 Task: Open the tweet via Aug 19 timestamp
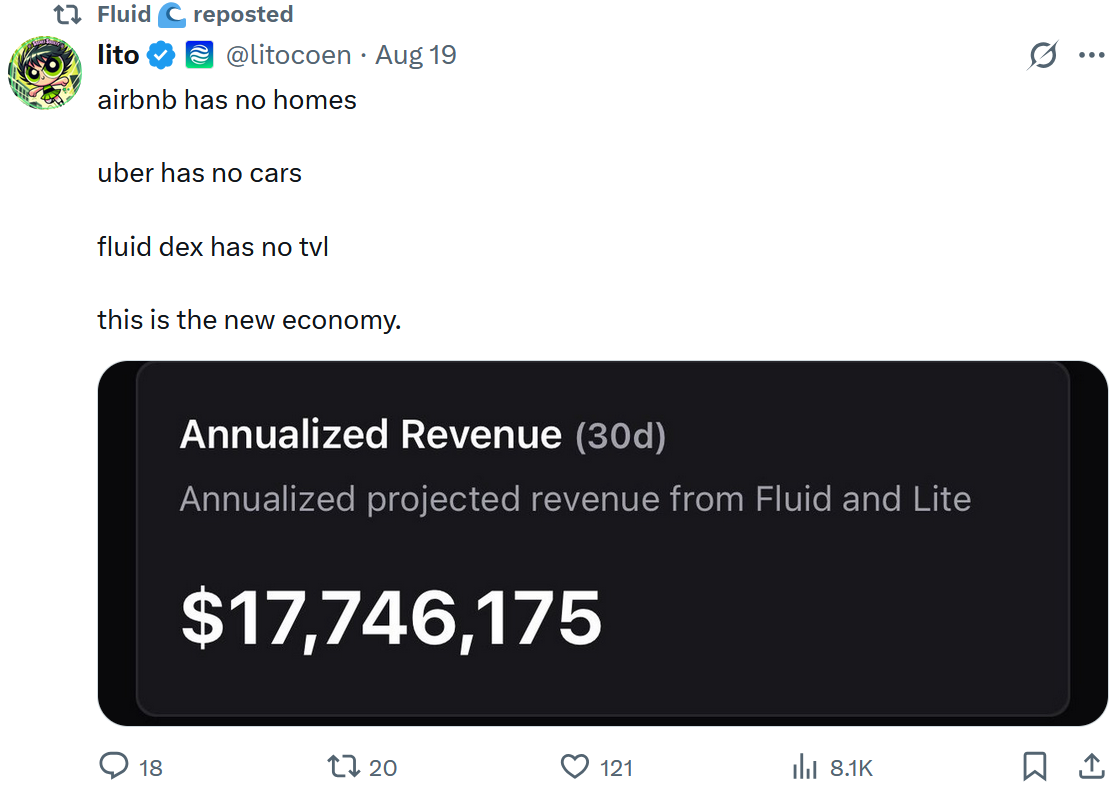[x=416, y=56]
